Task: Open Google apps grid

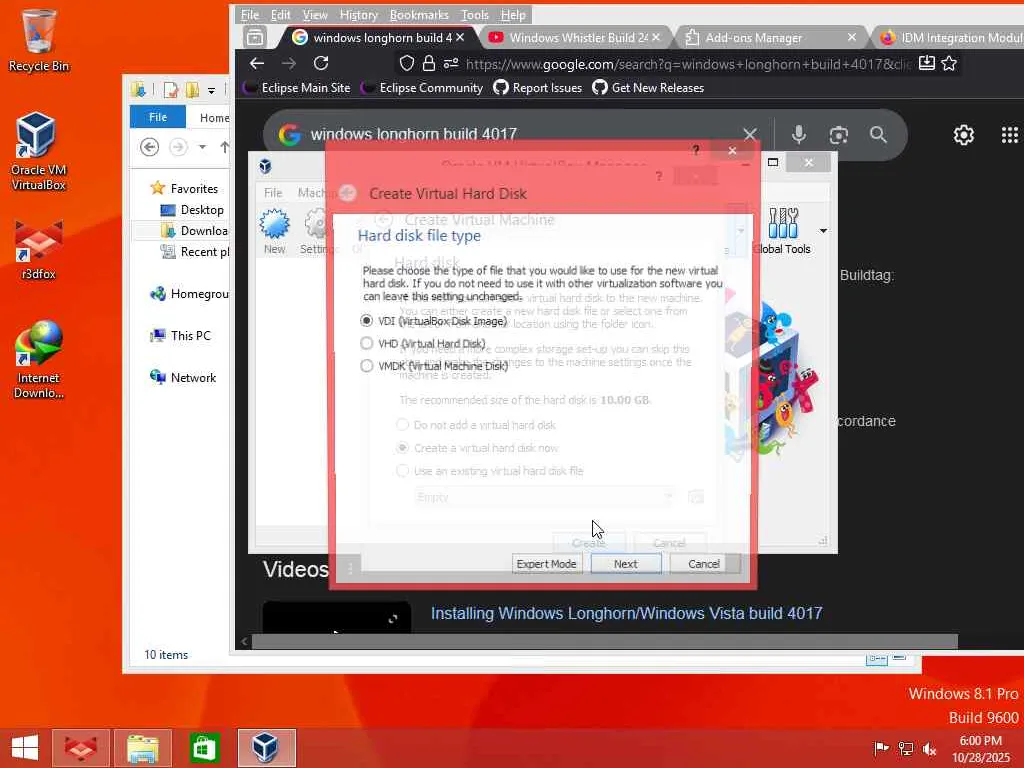Action: (1010, 135)
